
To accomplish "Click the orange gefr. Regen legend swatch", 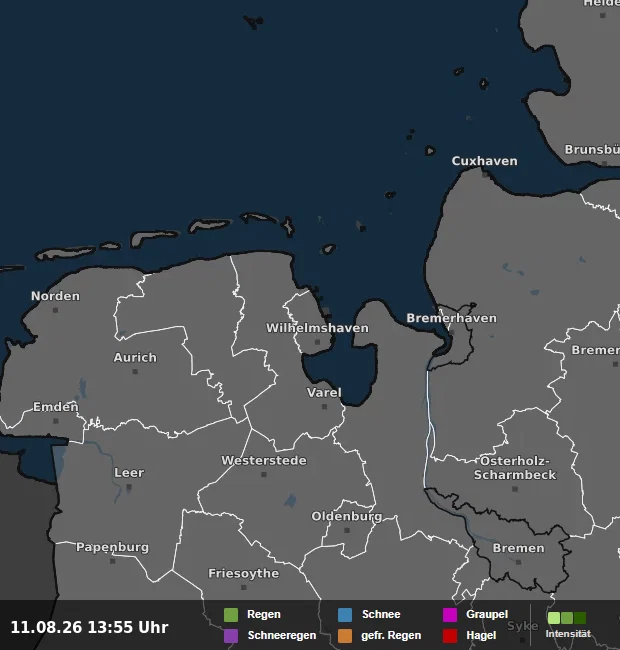I will 345,636.
